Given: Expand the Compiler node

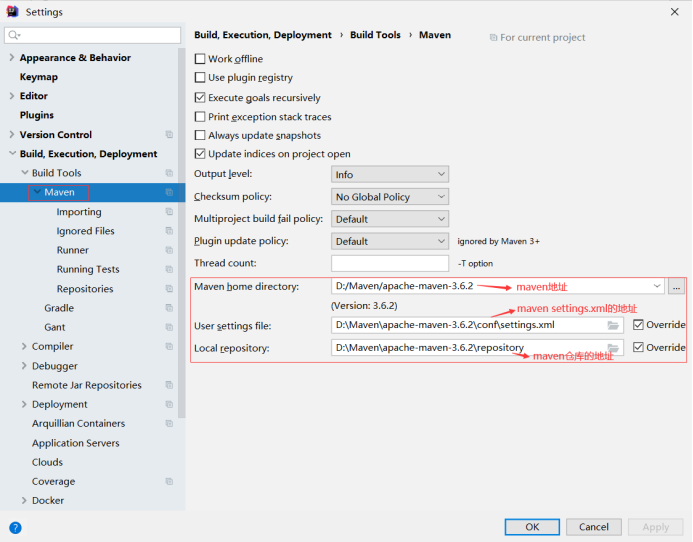Looking at the screenshot, I should tap(24, 346).
